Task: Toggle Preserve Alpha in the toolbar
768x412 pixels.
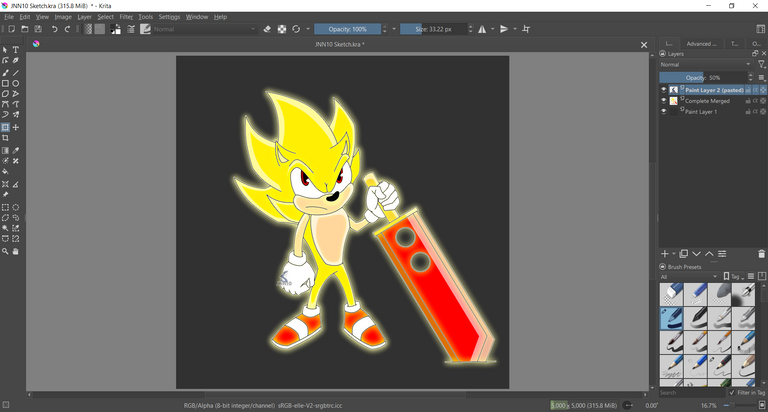Action: coord(282,29)
